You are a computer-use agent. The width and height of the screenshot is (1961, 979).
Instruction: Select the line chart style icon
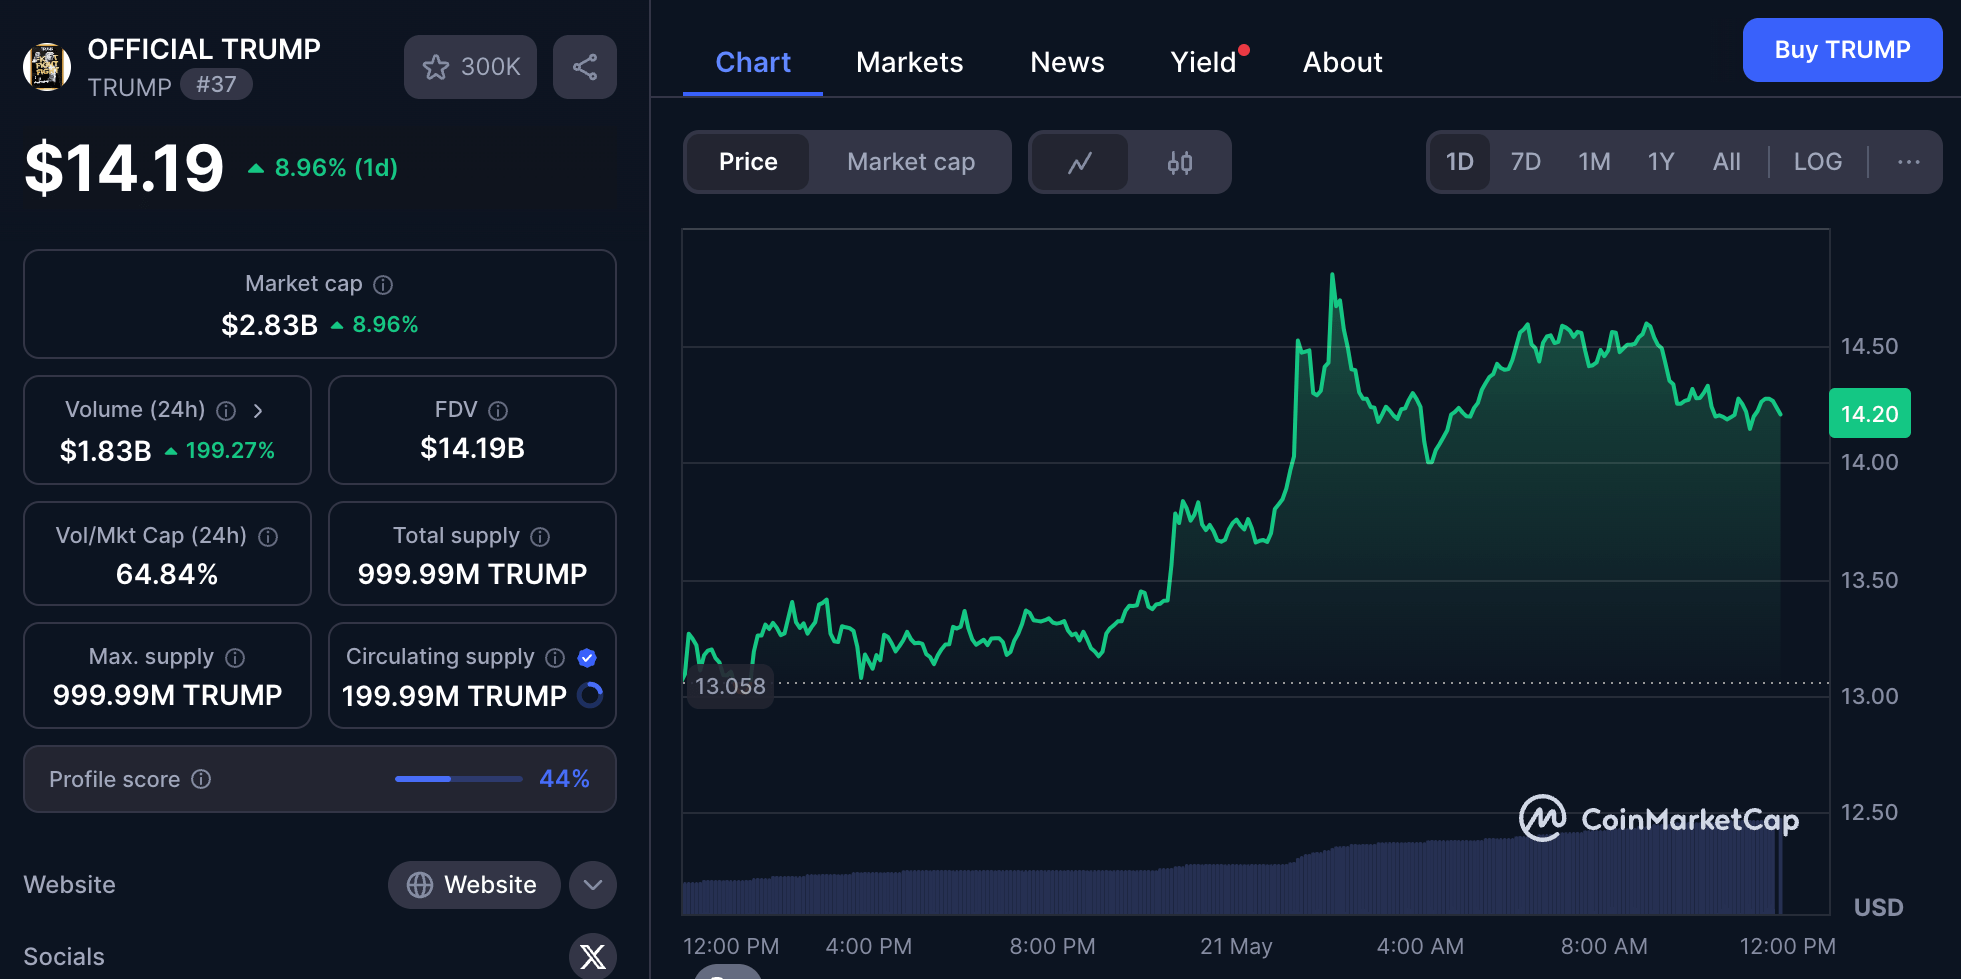1080,161
